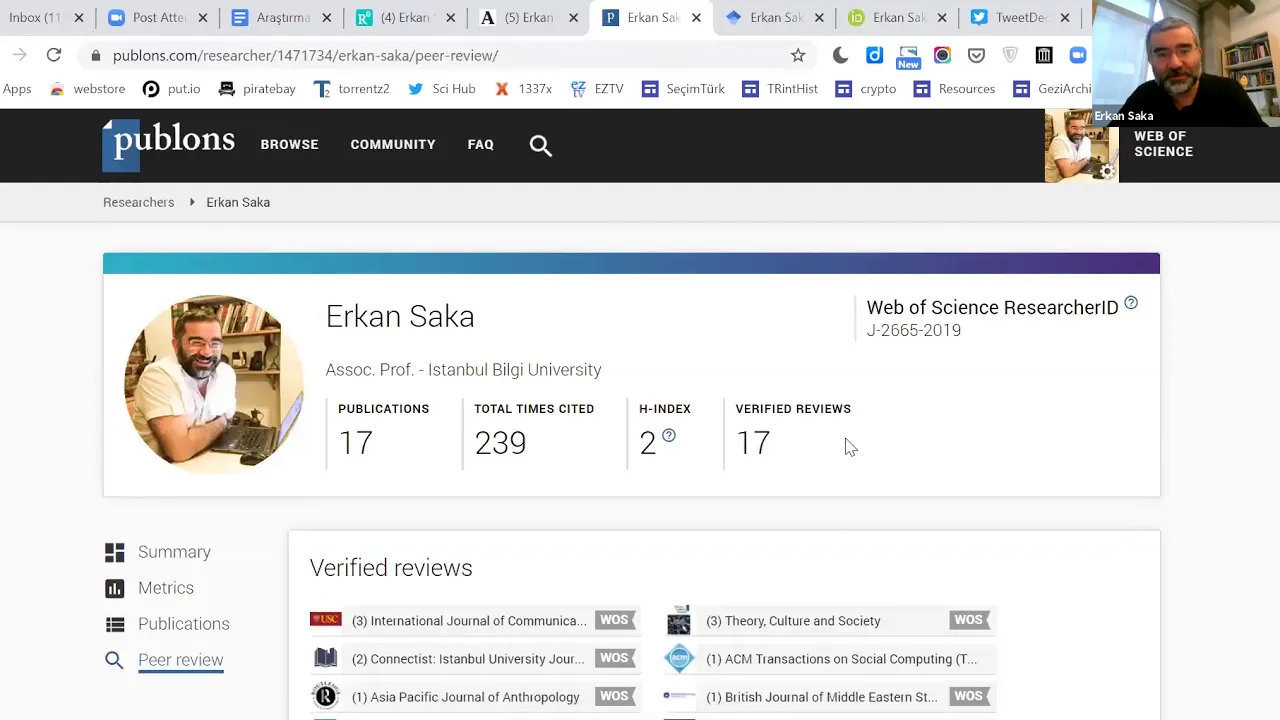Open the TRintHist bookmark
Screen dimensions: 1280x720
coord(780,89)
